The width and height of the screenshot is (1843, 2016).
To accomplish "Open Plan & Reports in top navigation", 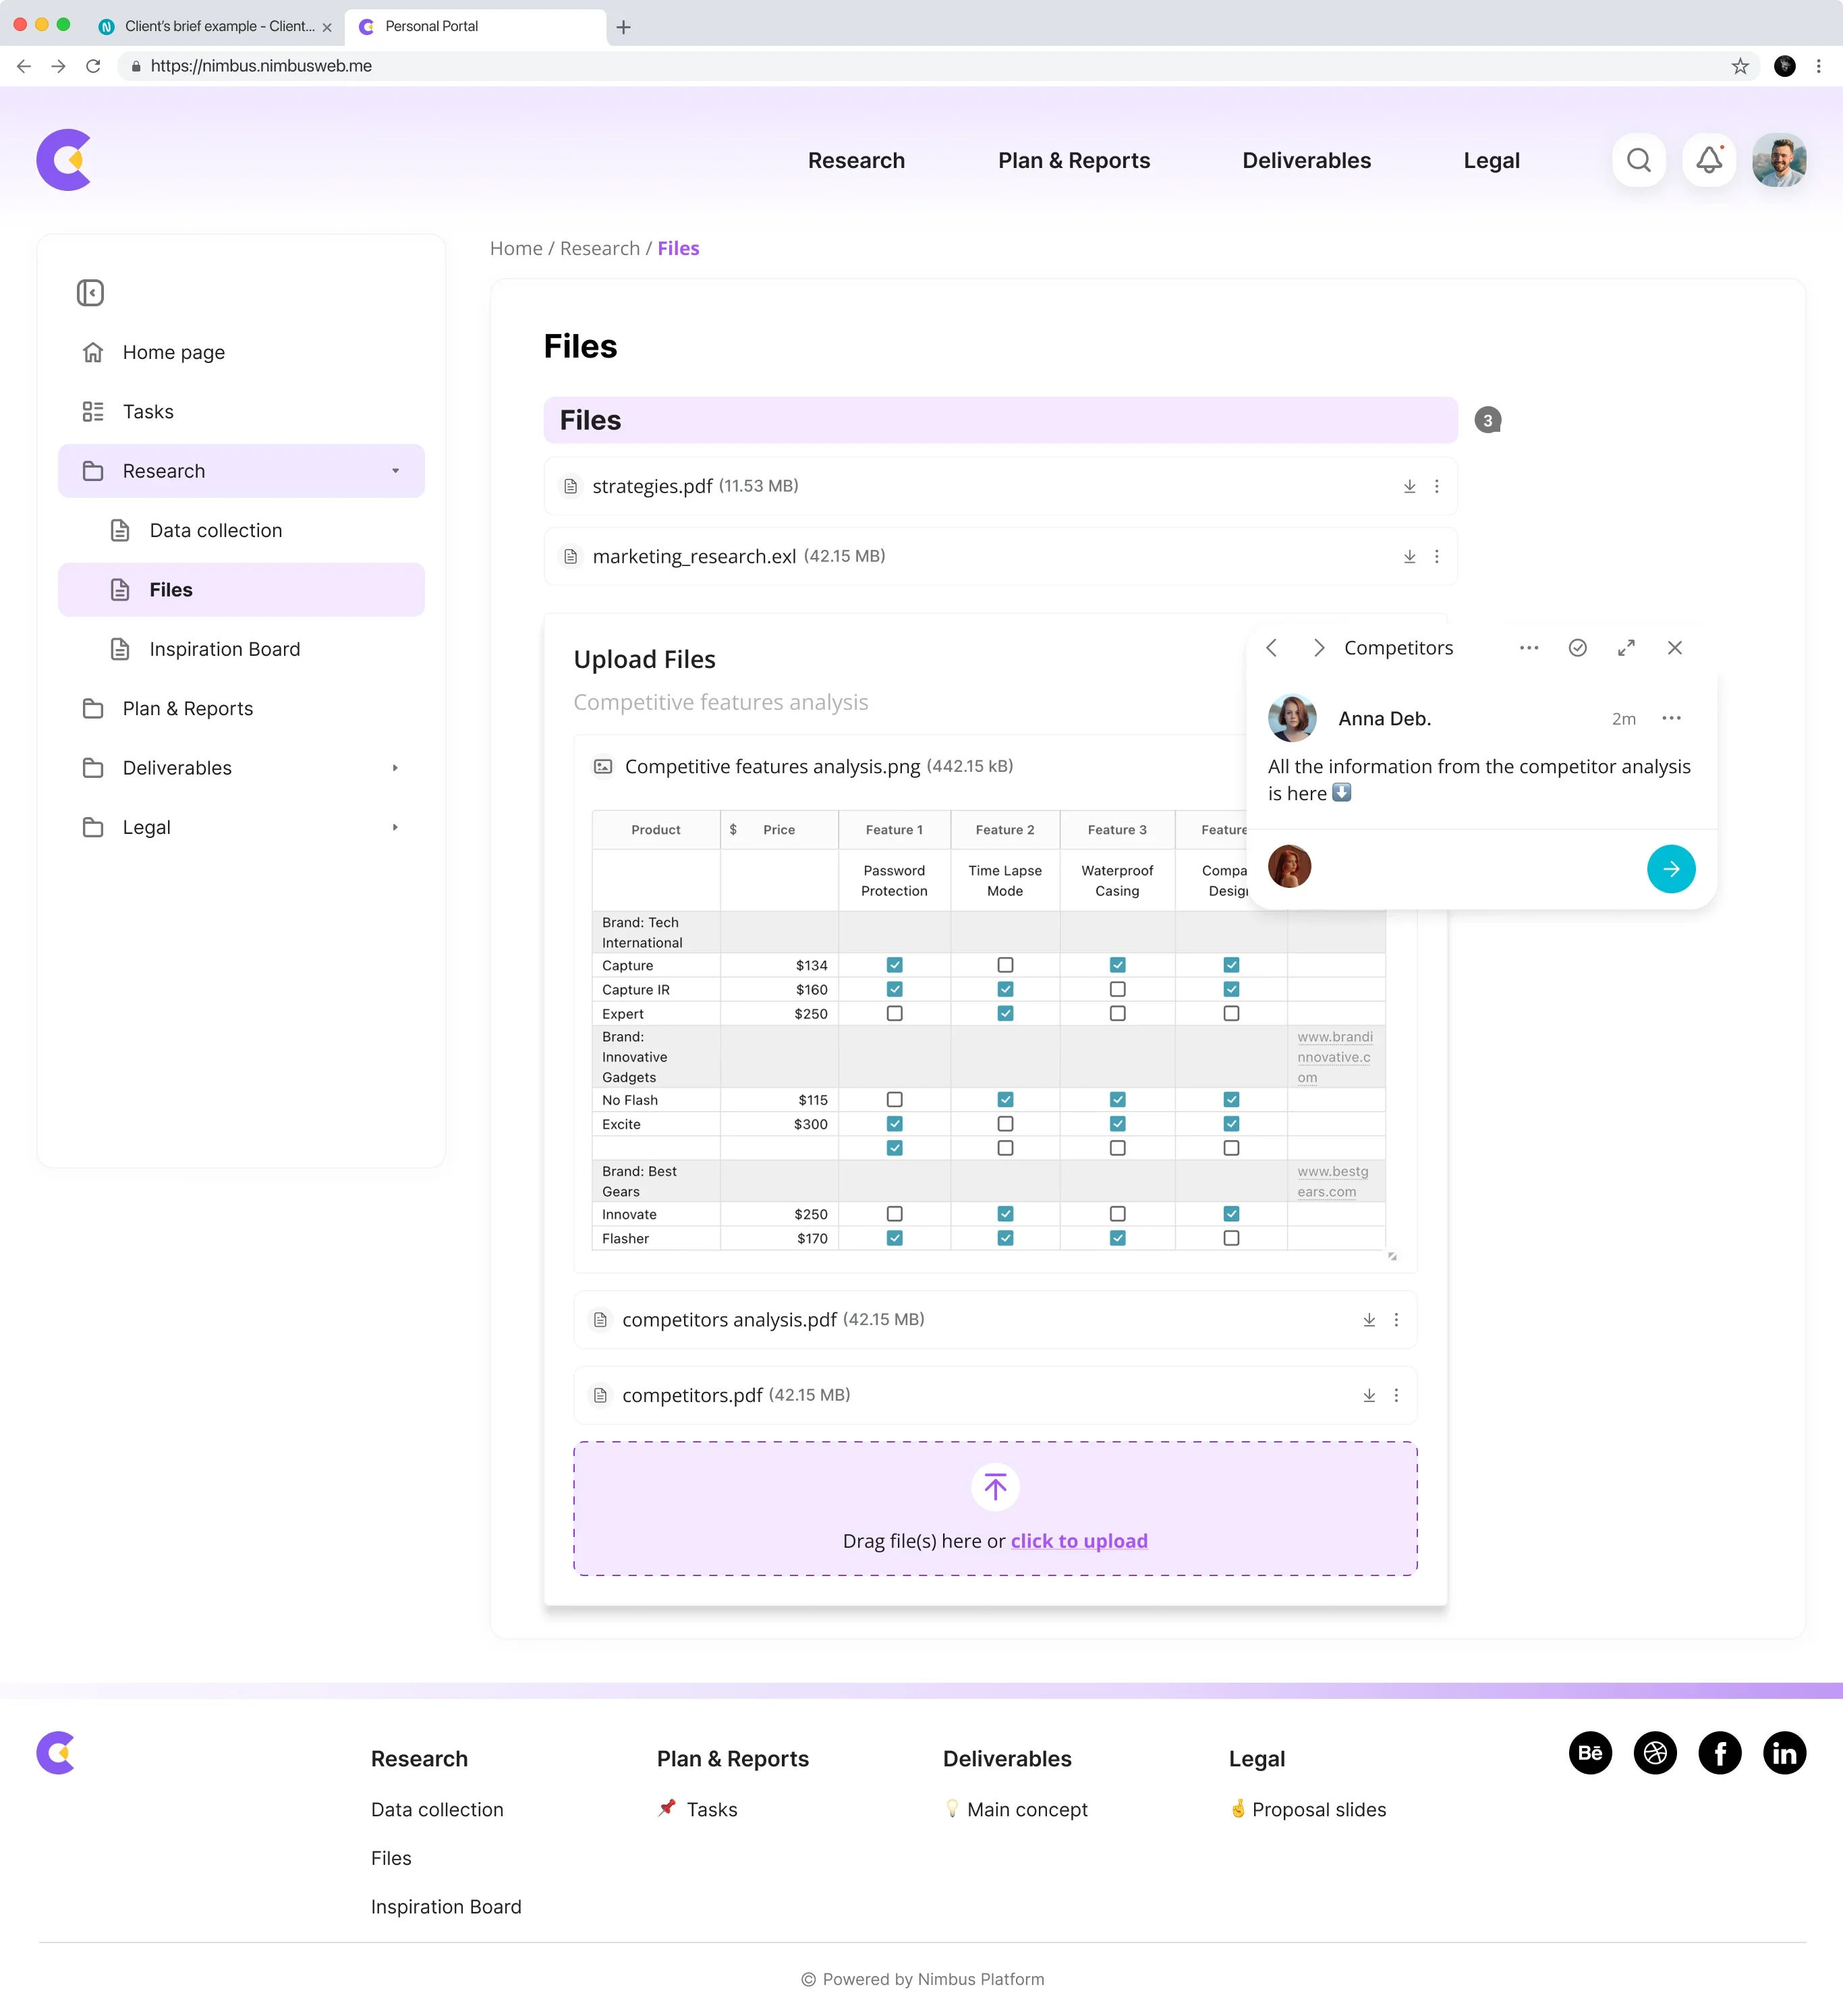I will pyautogui.click(x=1074, y=161).
